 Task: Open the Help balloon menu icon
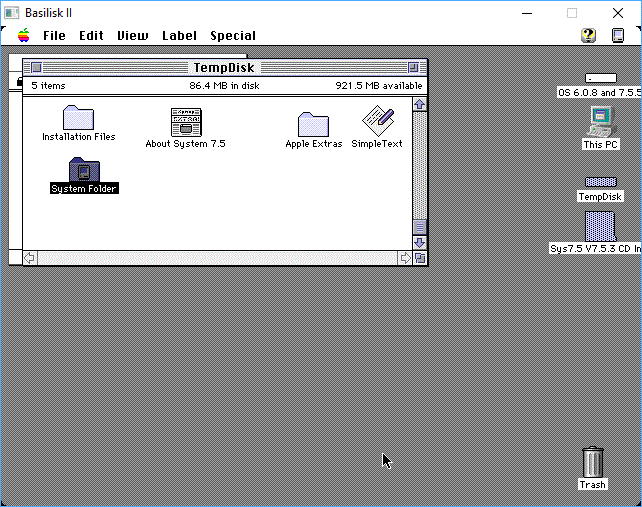[x=588, y=36]
